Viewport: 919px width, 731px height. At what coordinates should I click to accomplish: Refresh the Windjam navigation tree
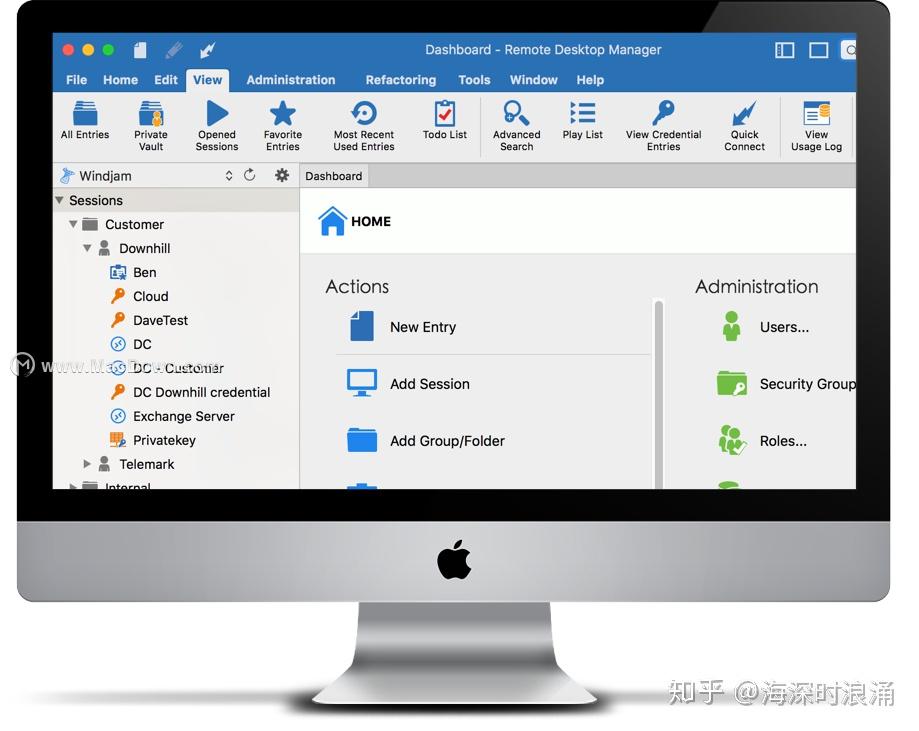coord(249,174)
